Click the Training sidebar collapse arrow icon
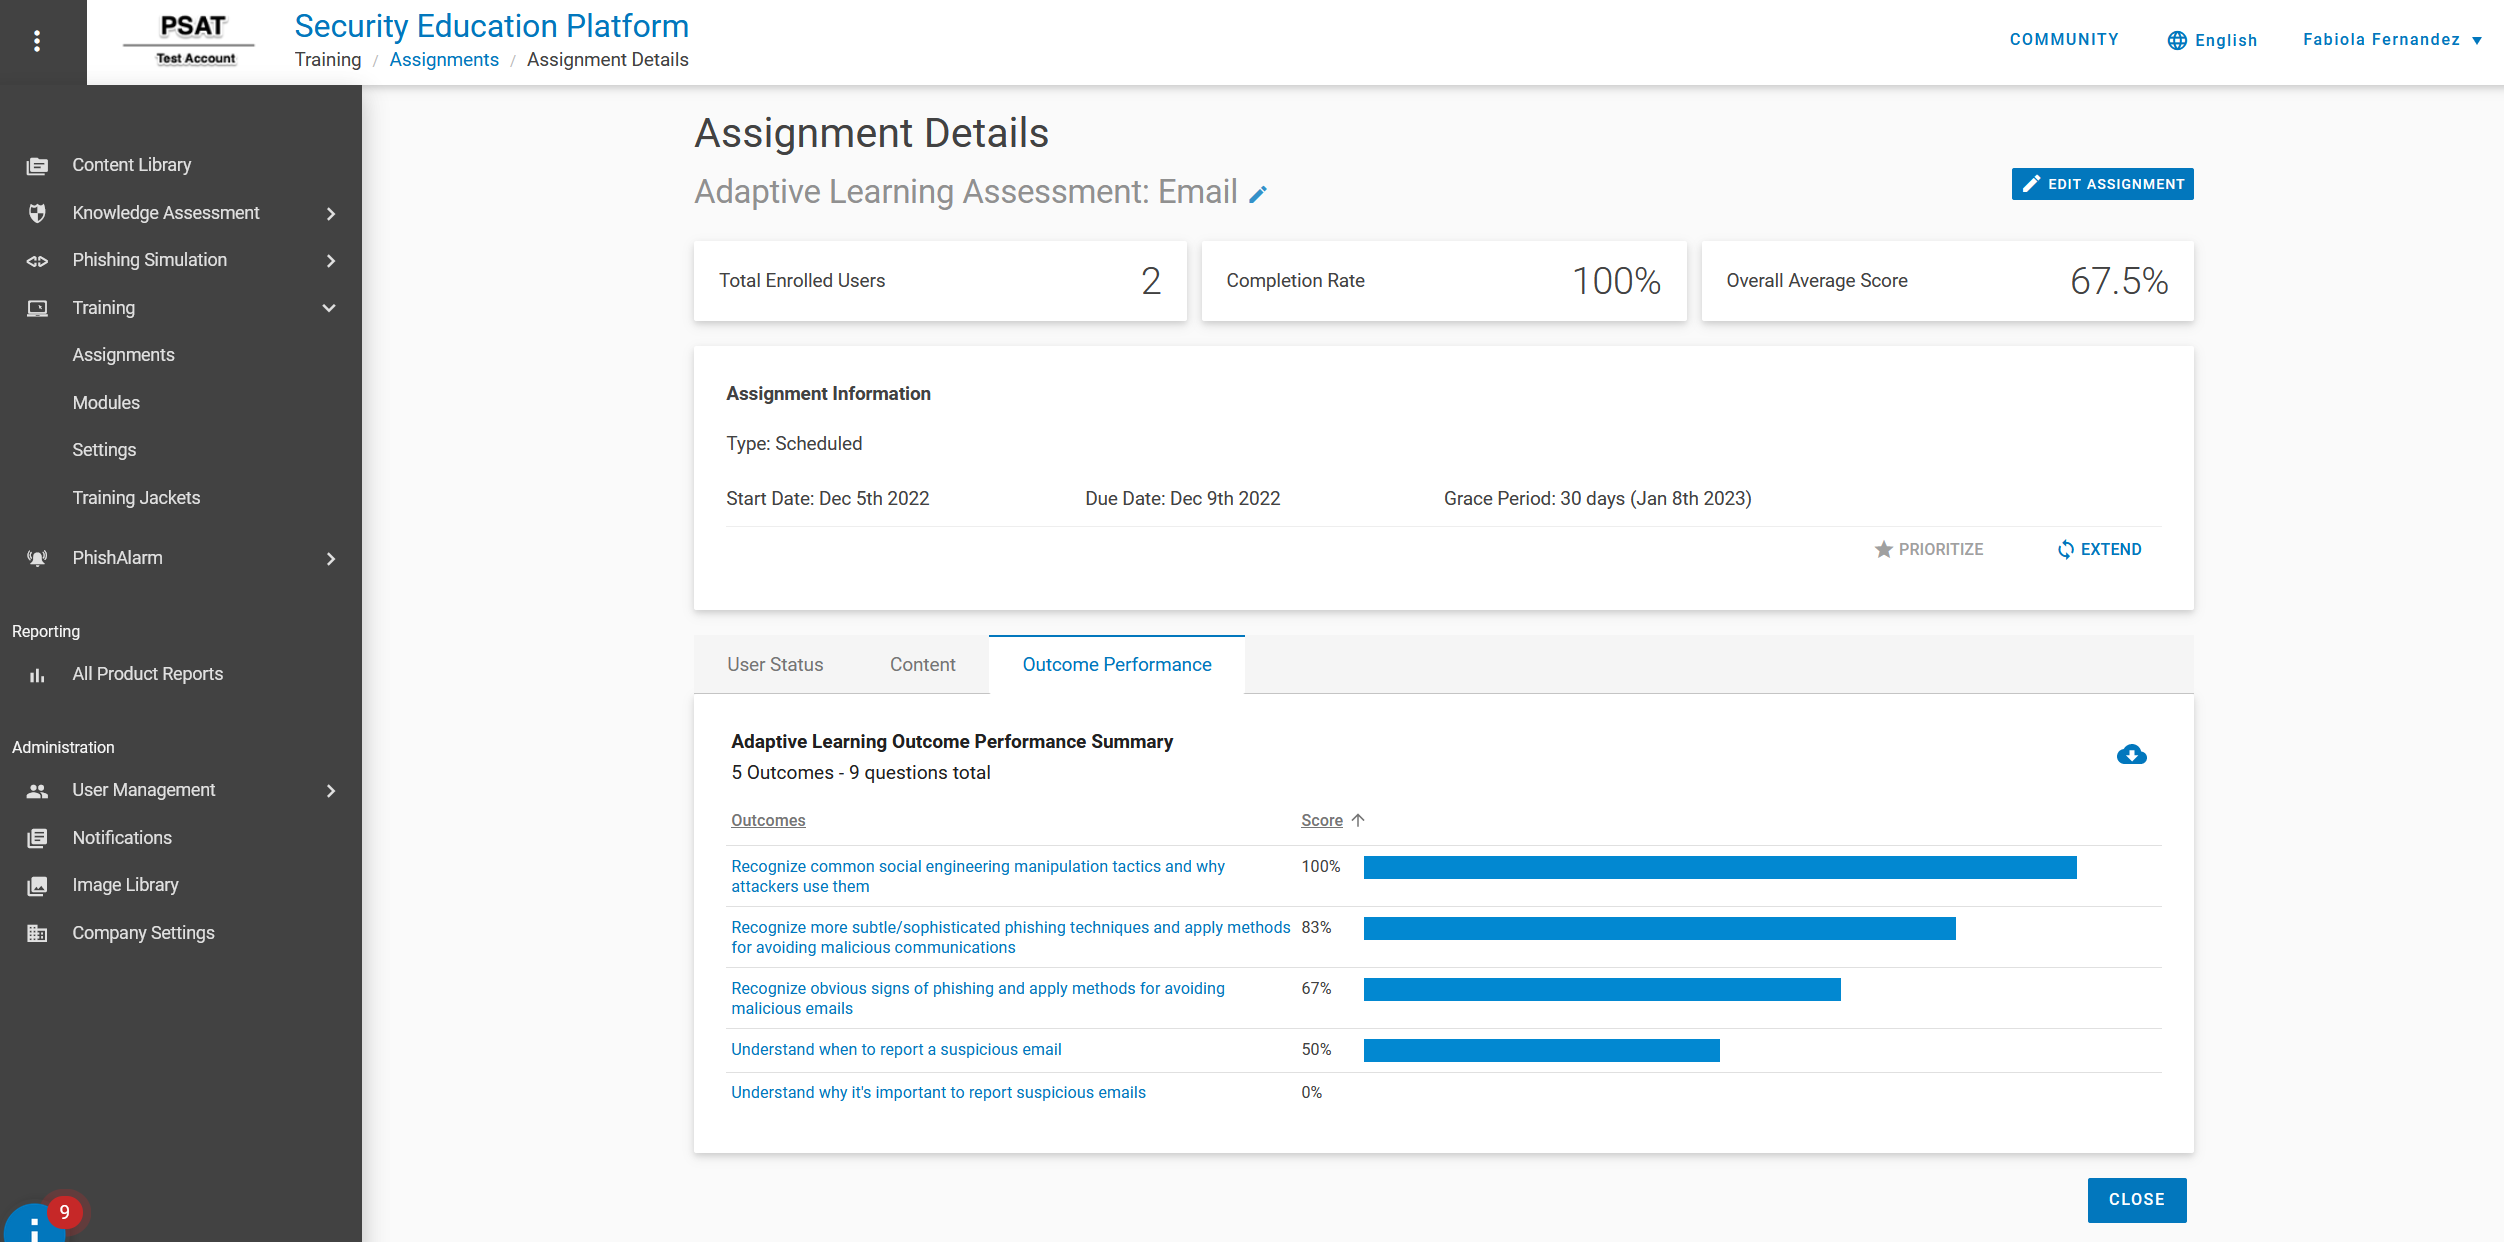This screenshot has width=2504, height=1242. point(331,307)
